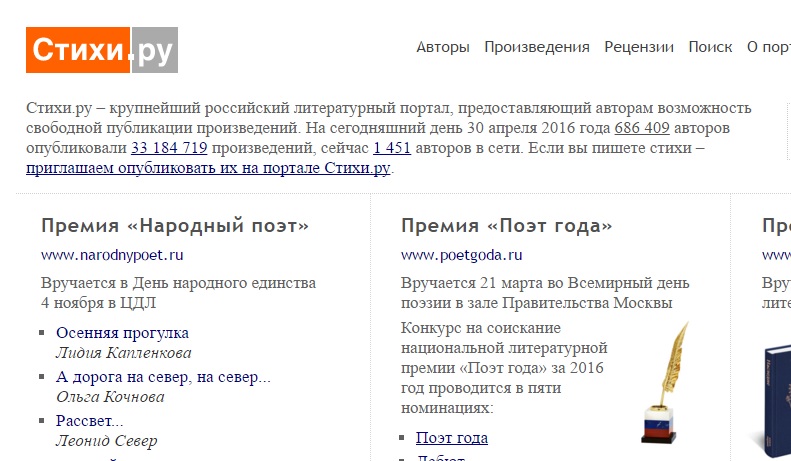Click the golden feather award image
This screenshot has width=791, height=461.
663,383
